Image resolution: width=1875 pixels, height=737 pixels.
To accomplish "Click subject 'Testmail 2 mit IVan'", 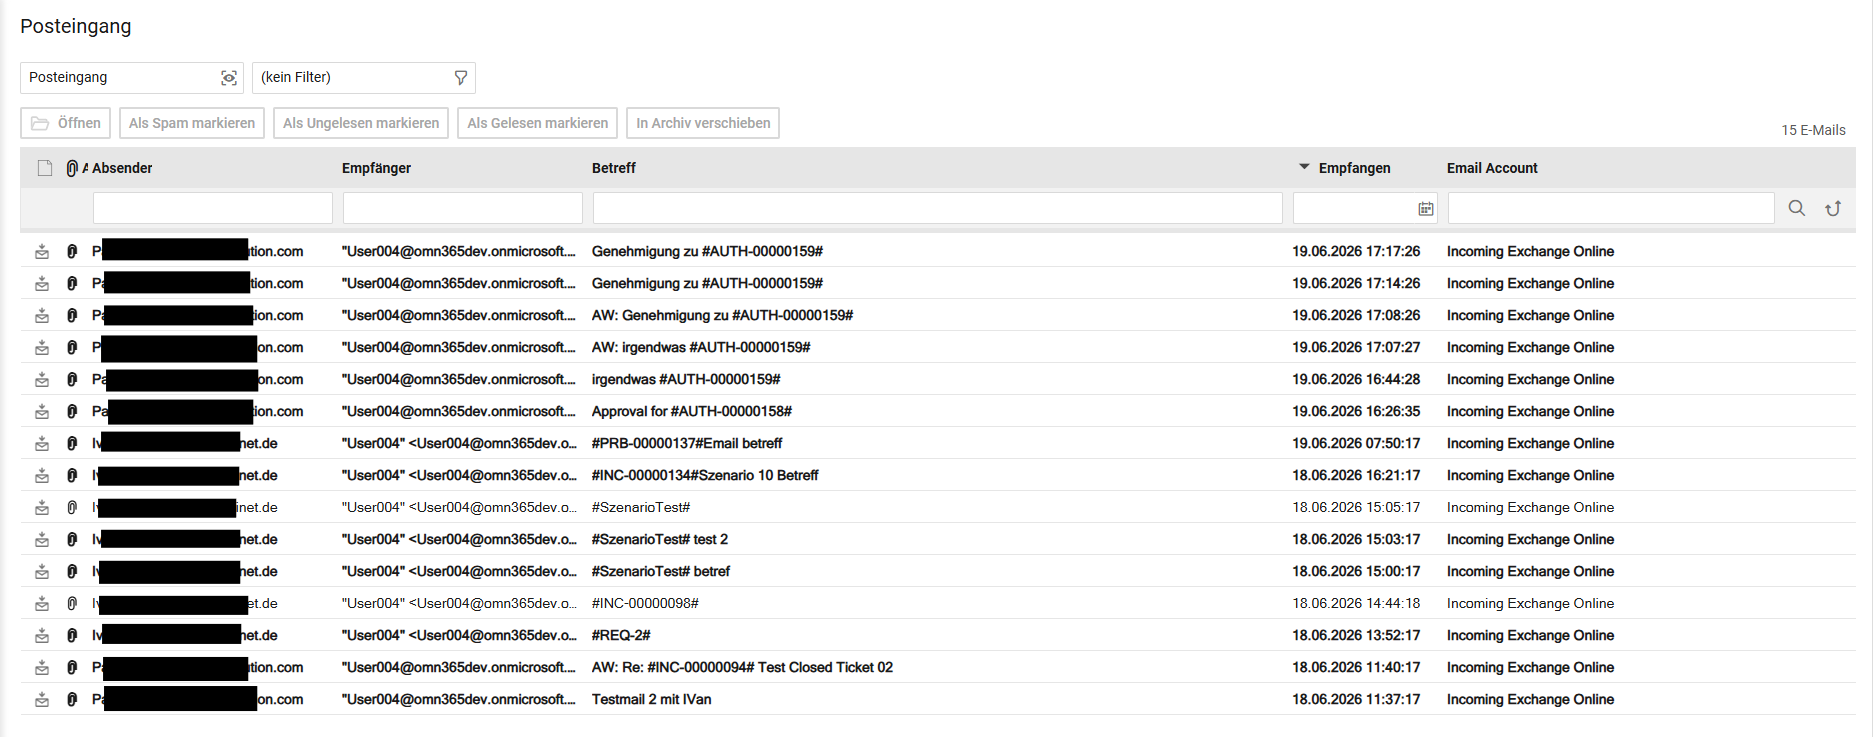I will (652, 699).
